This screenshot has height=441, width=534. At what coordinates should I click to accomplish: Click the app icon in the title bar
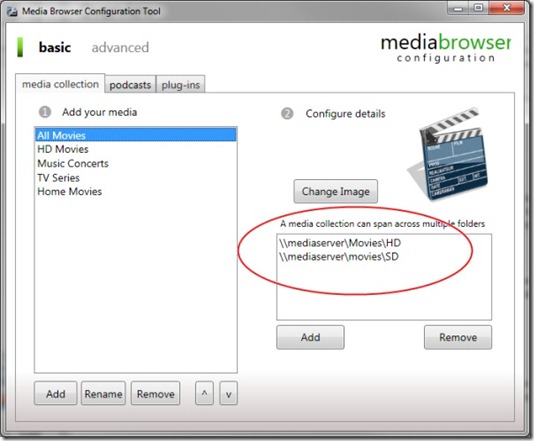click(x=12, y=11)
